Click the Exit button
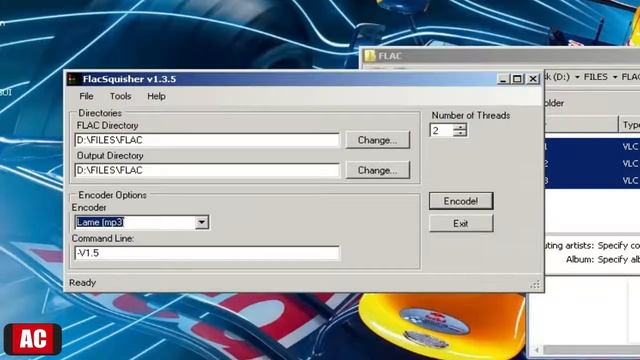 pyautogui.click(x=461, y=224)
